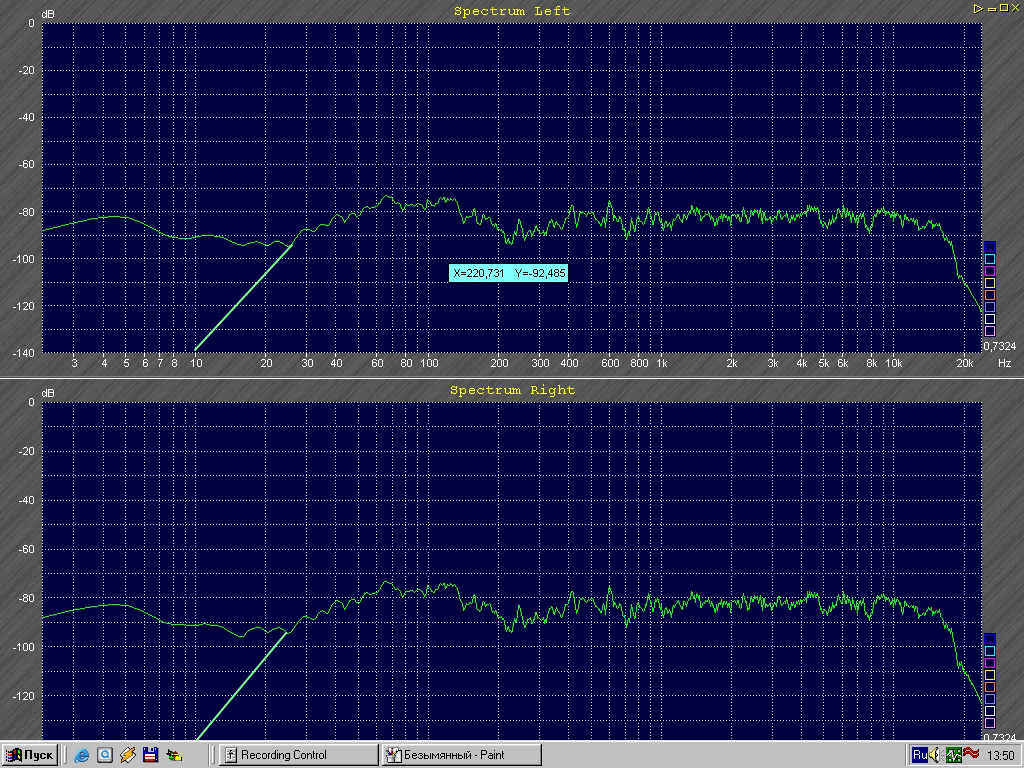Click the taskbar clock showing 13:50
This screenshot has height=768, width=1024.
point(1001,755)
